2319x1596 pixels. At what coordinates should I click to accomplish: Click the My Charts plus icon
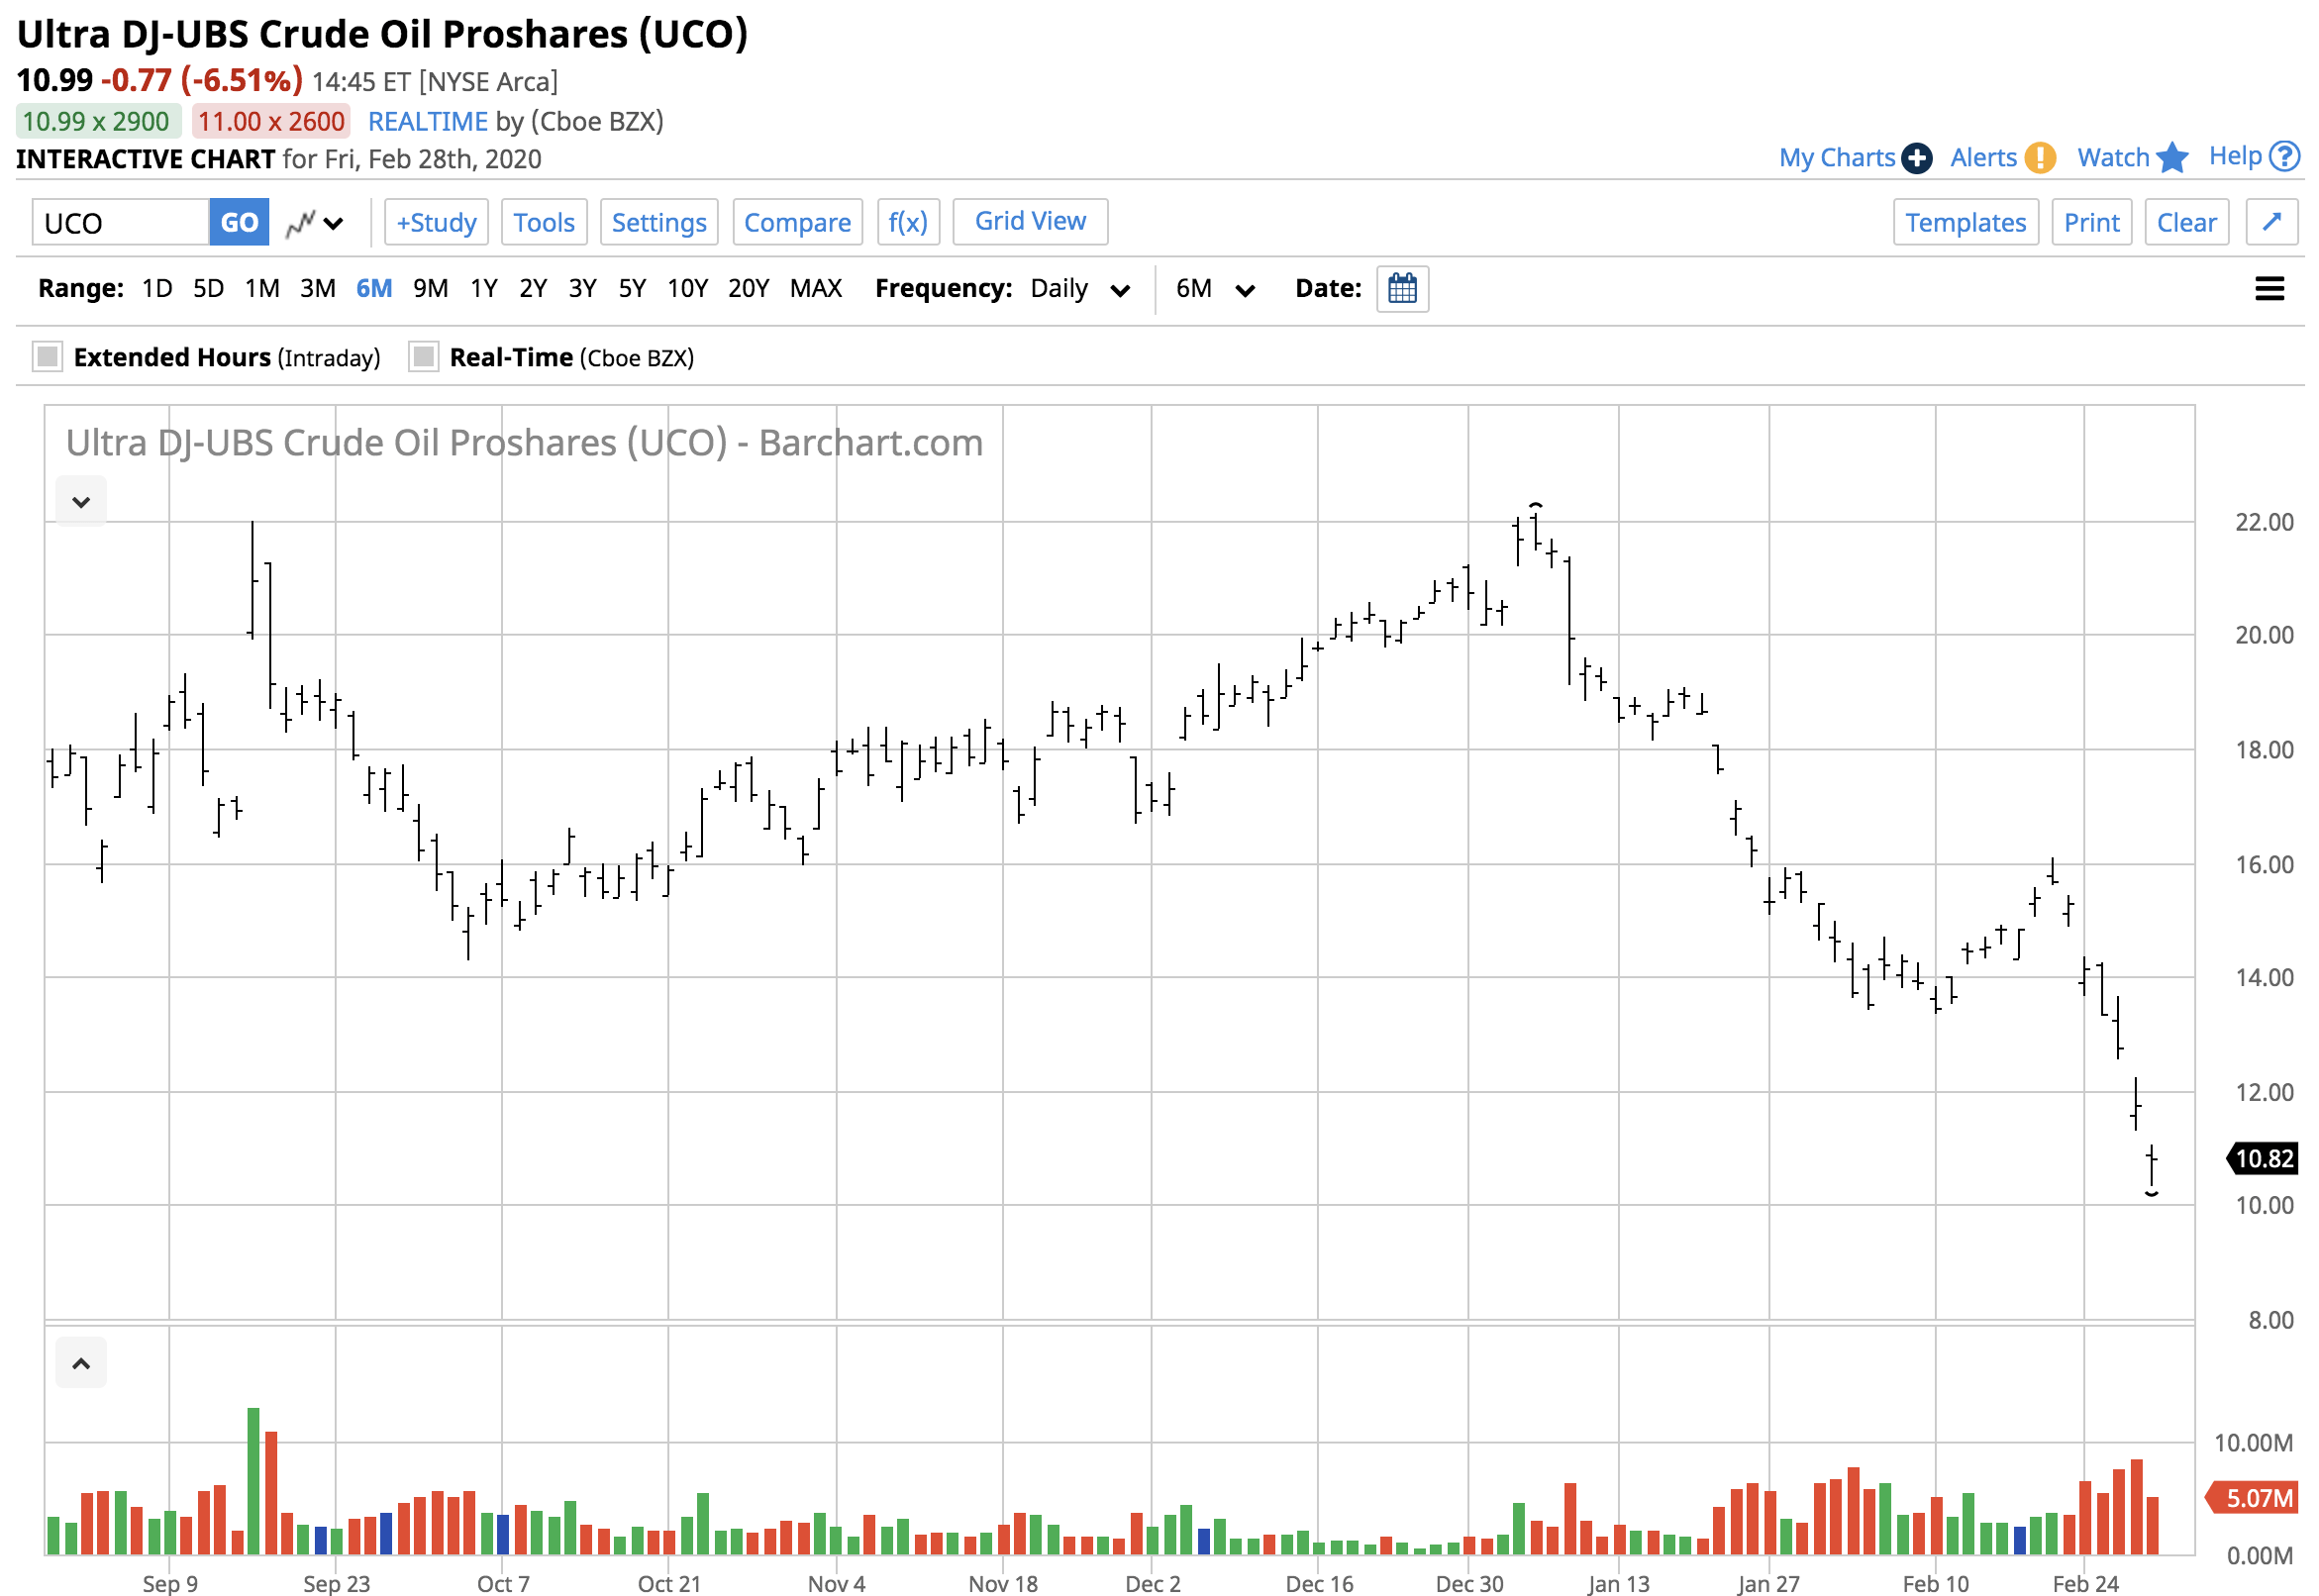pyautogui.click(x=1916, y=158)
